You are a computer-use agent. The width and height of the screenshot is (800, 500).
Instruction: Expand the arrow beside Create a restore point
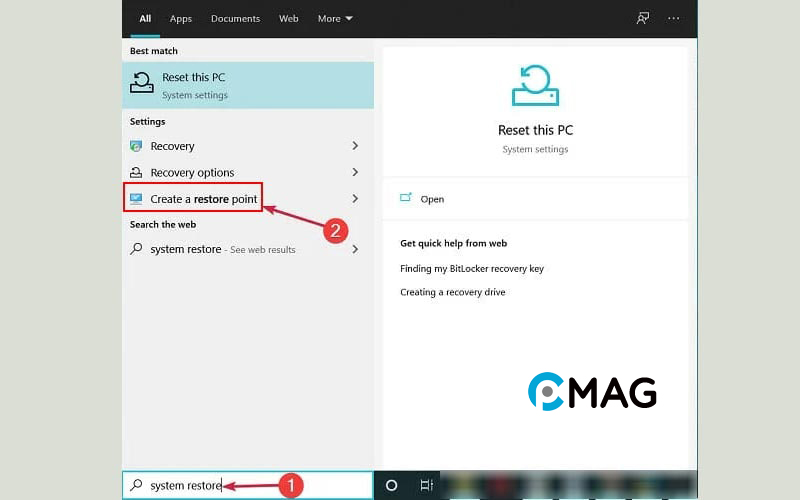pos(355,199)
